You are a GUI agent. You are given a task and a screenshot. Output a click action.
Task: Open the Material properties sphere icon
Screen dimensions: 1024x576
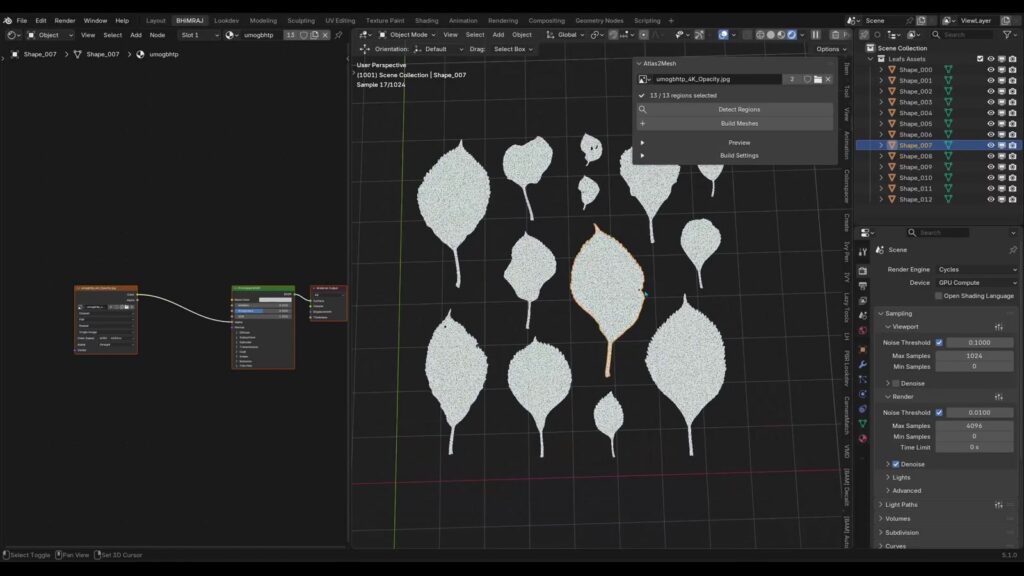(863, 439)
